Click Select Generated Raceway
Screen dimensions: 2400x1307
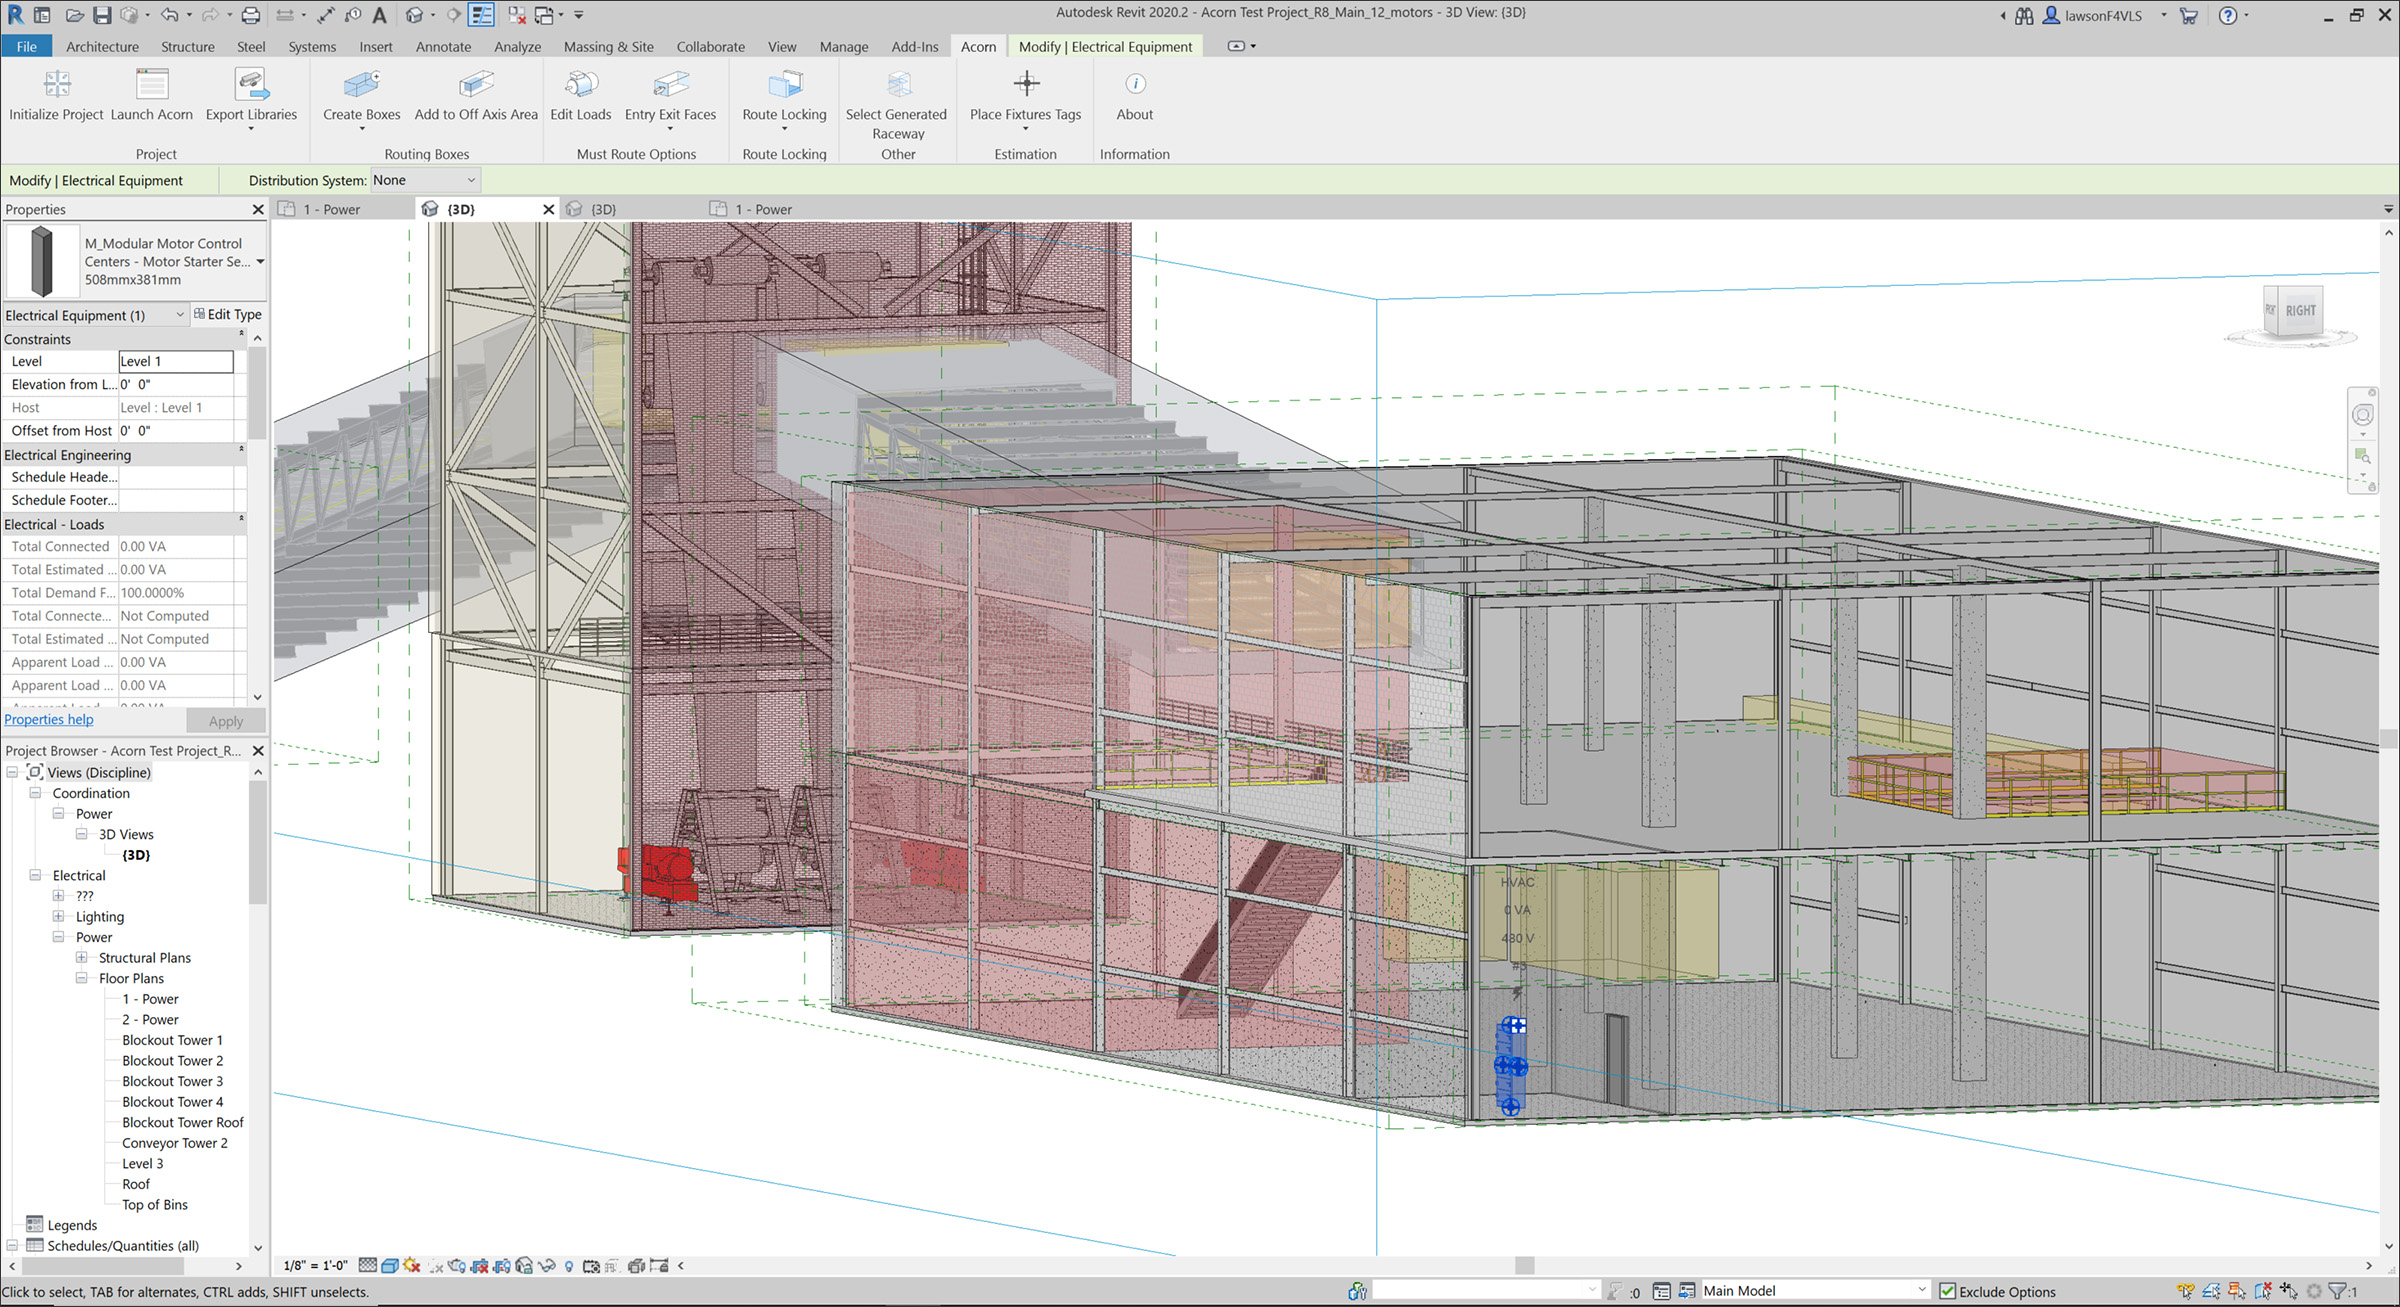[x=897, y=104]
